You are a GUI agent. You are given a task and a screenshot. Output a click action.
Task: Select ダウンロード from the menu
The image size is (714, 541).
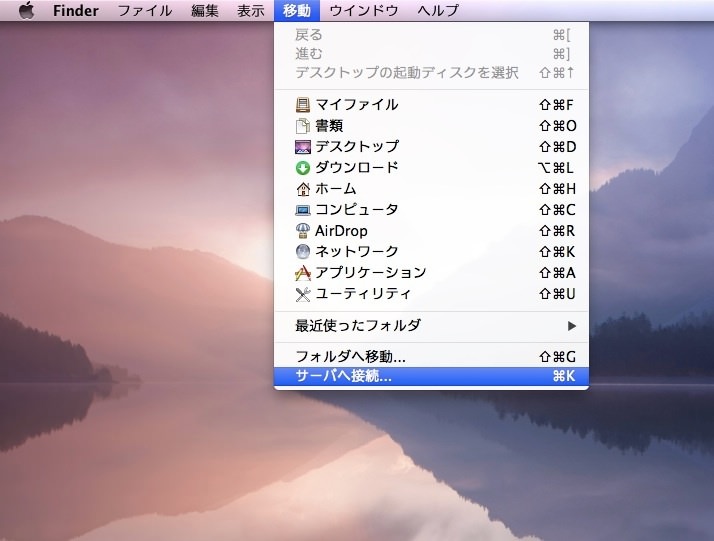(x=431, y=168)
